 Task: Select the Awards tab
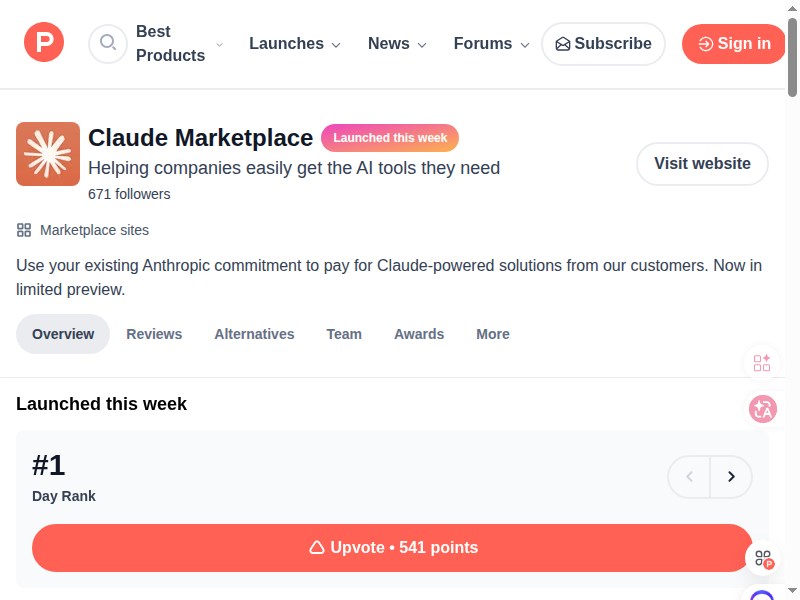[x=419, y=334]
